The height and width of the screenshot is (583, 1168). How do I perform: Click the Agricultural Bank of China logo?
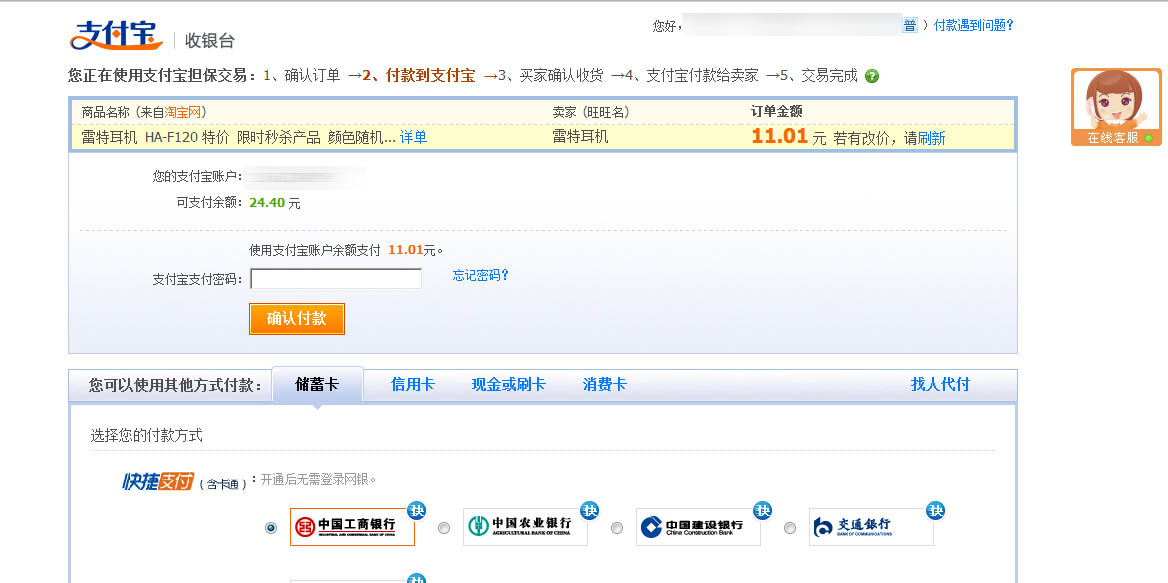click(x=525, y=527)
